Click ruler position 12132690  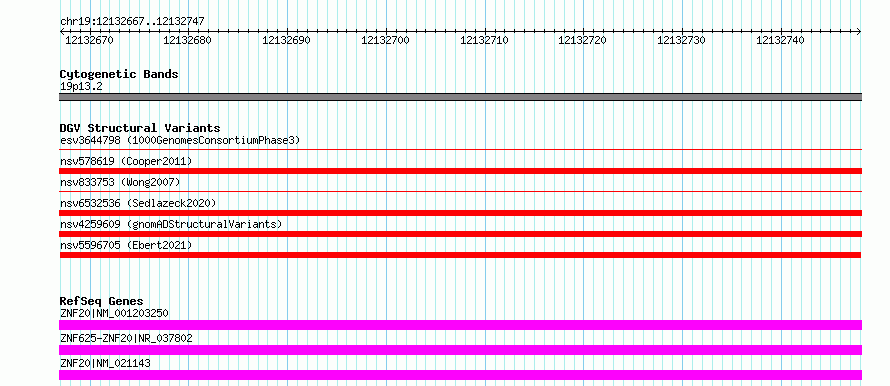tap(286, 40)
